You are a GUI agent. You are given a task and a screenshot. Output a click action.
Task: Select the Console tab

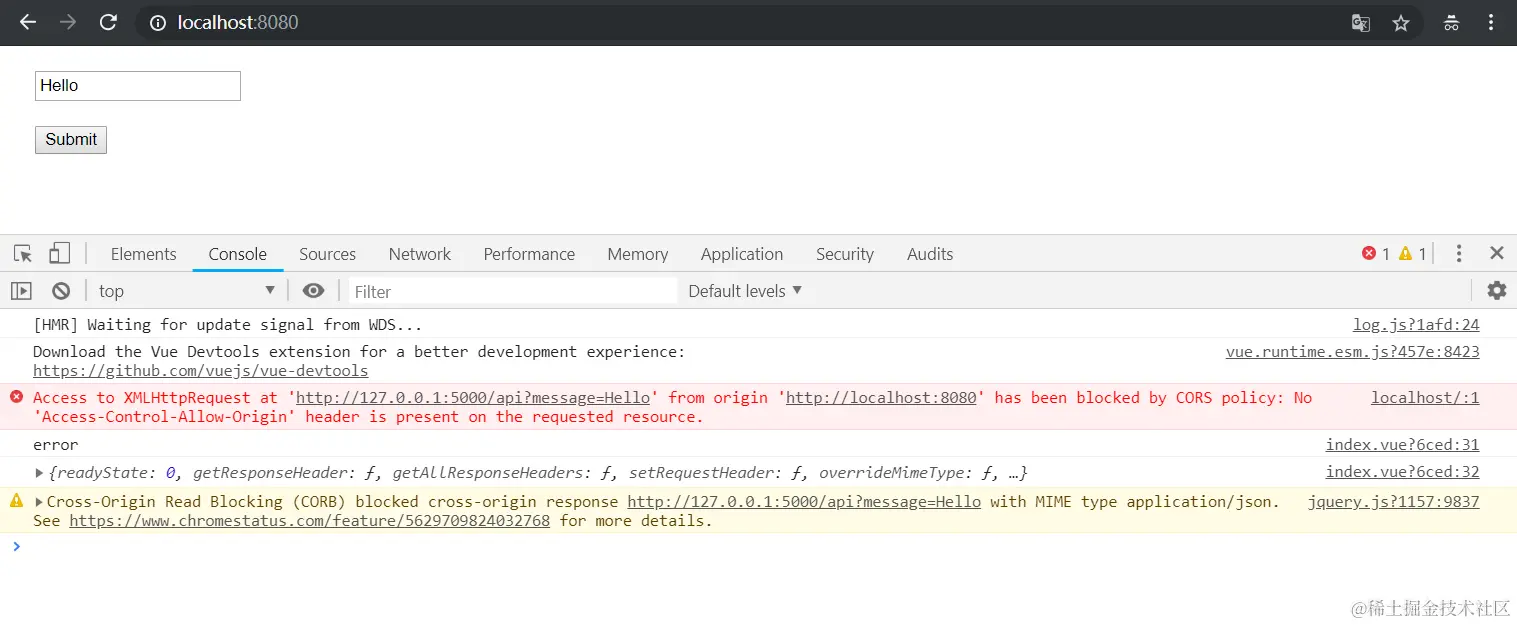238,254
